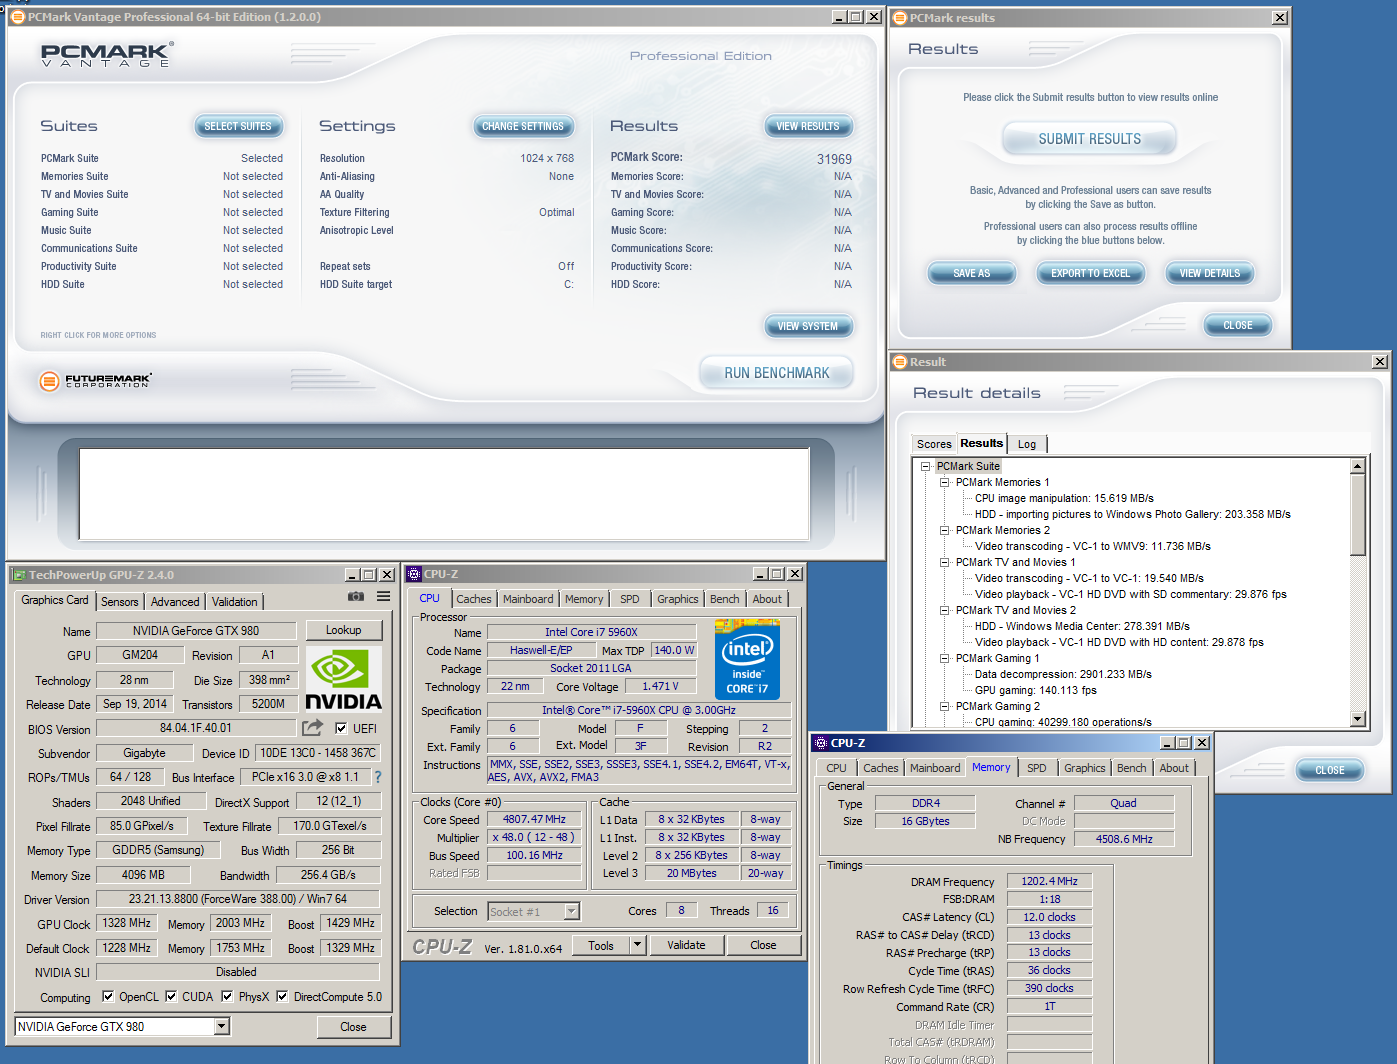Collapse the PCMark Memories 2 node
This screenshot has width=1397, height=1064.
944,531
